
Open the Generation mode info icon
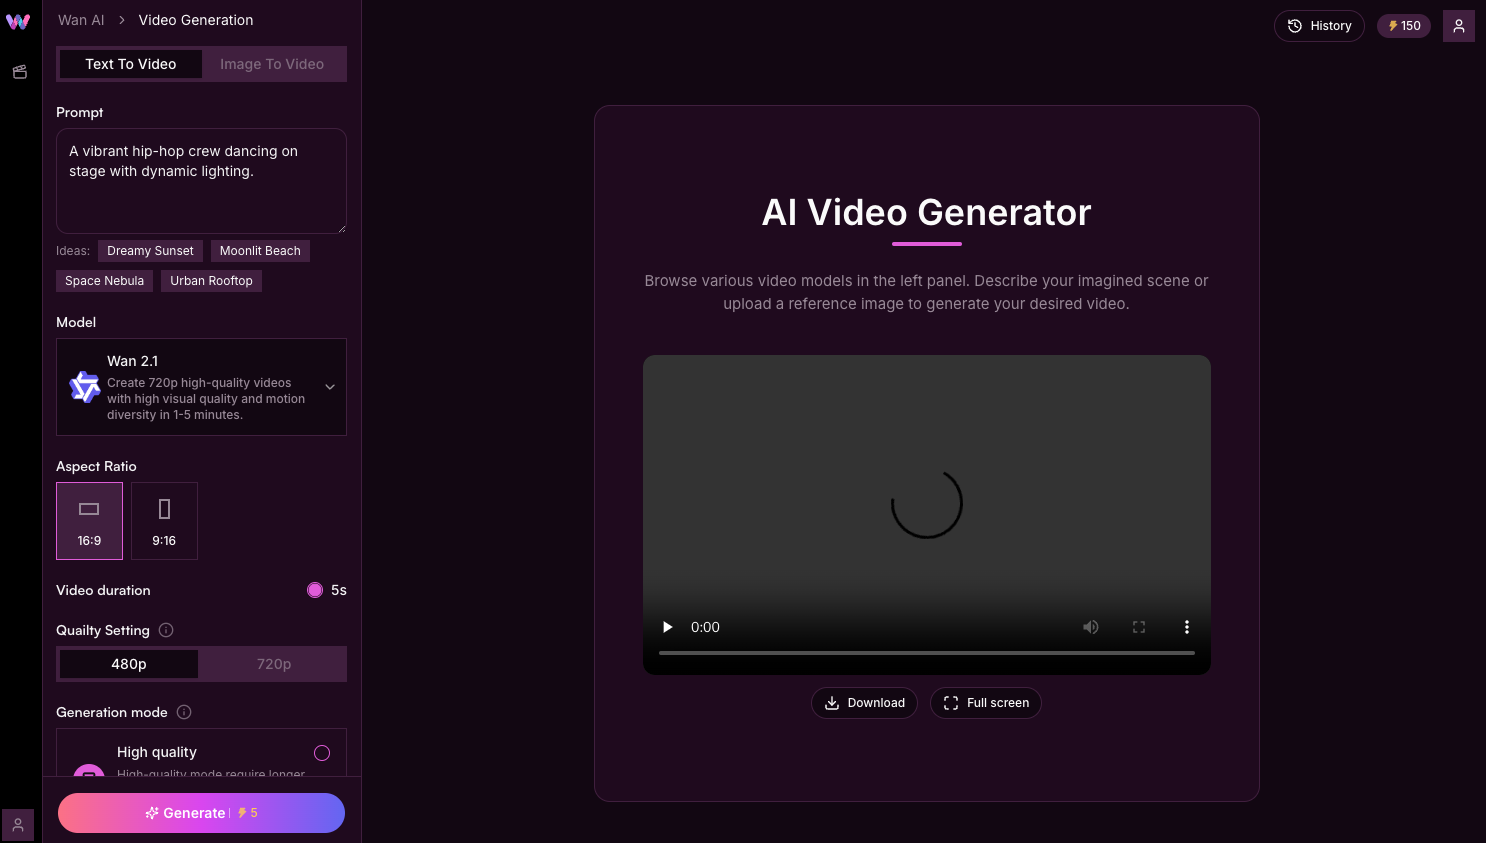click(x=184, y=712)
